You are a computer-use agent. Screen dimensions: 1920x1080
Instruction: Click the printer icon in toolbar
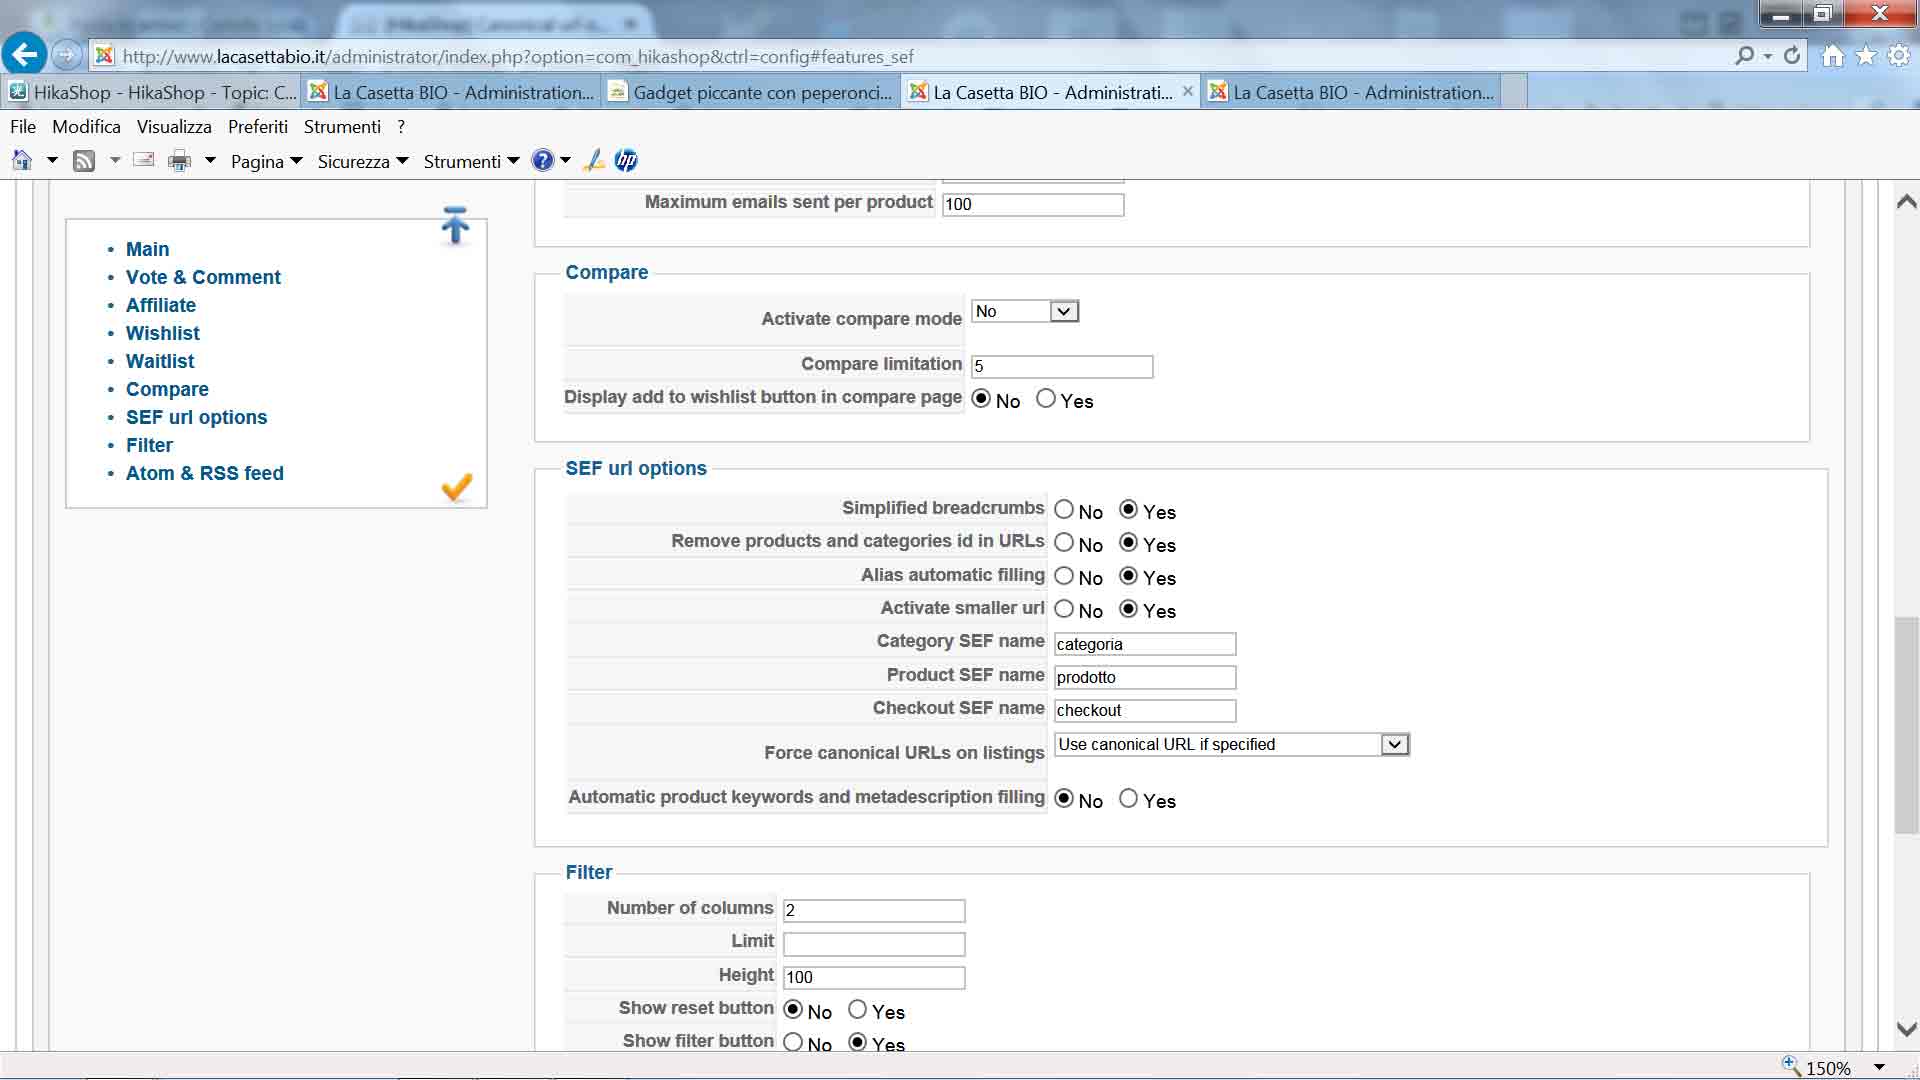[179, 161]
